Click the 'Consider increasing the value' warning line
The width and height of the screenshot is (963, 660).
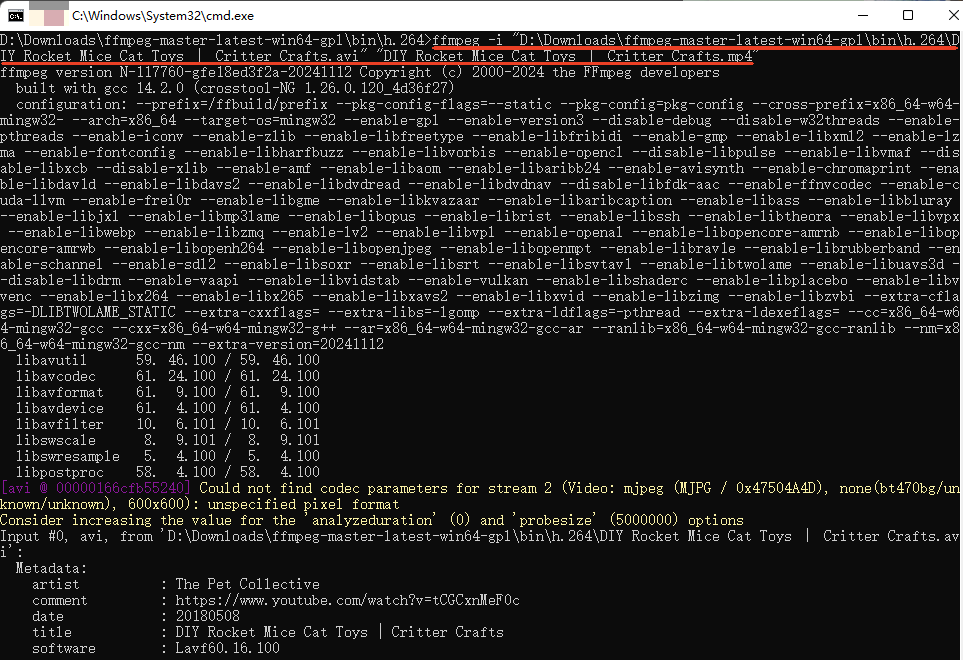371,520
